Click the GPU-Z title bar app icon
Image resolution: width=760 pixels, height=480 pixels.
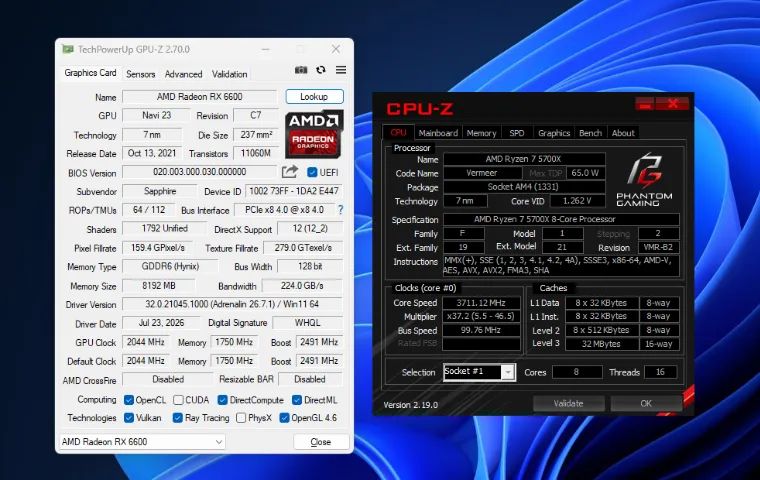point(68,49)
